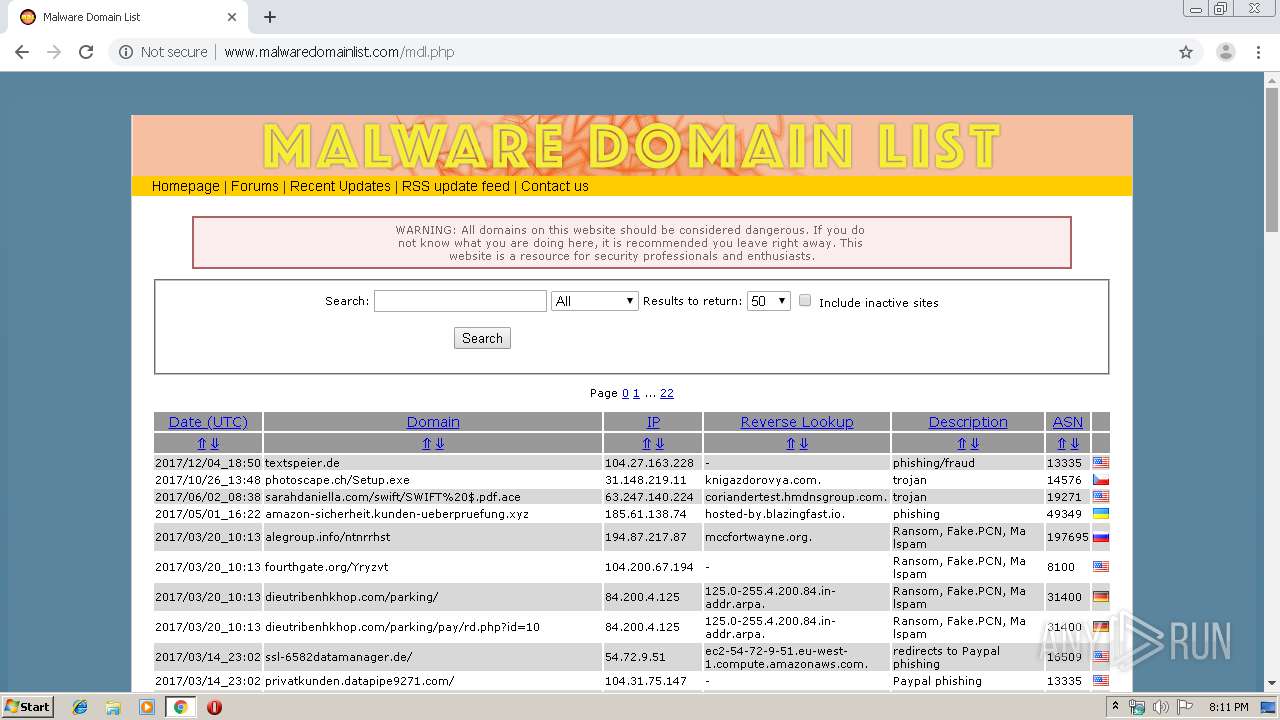Click the taskbar clock 8:11 PM
The image size is (1280, 720).
[x=1228, y=707]
